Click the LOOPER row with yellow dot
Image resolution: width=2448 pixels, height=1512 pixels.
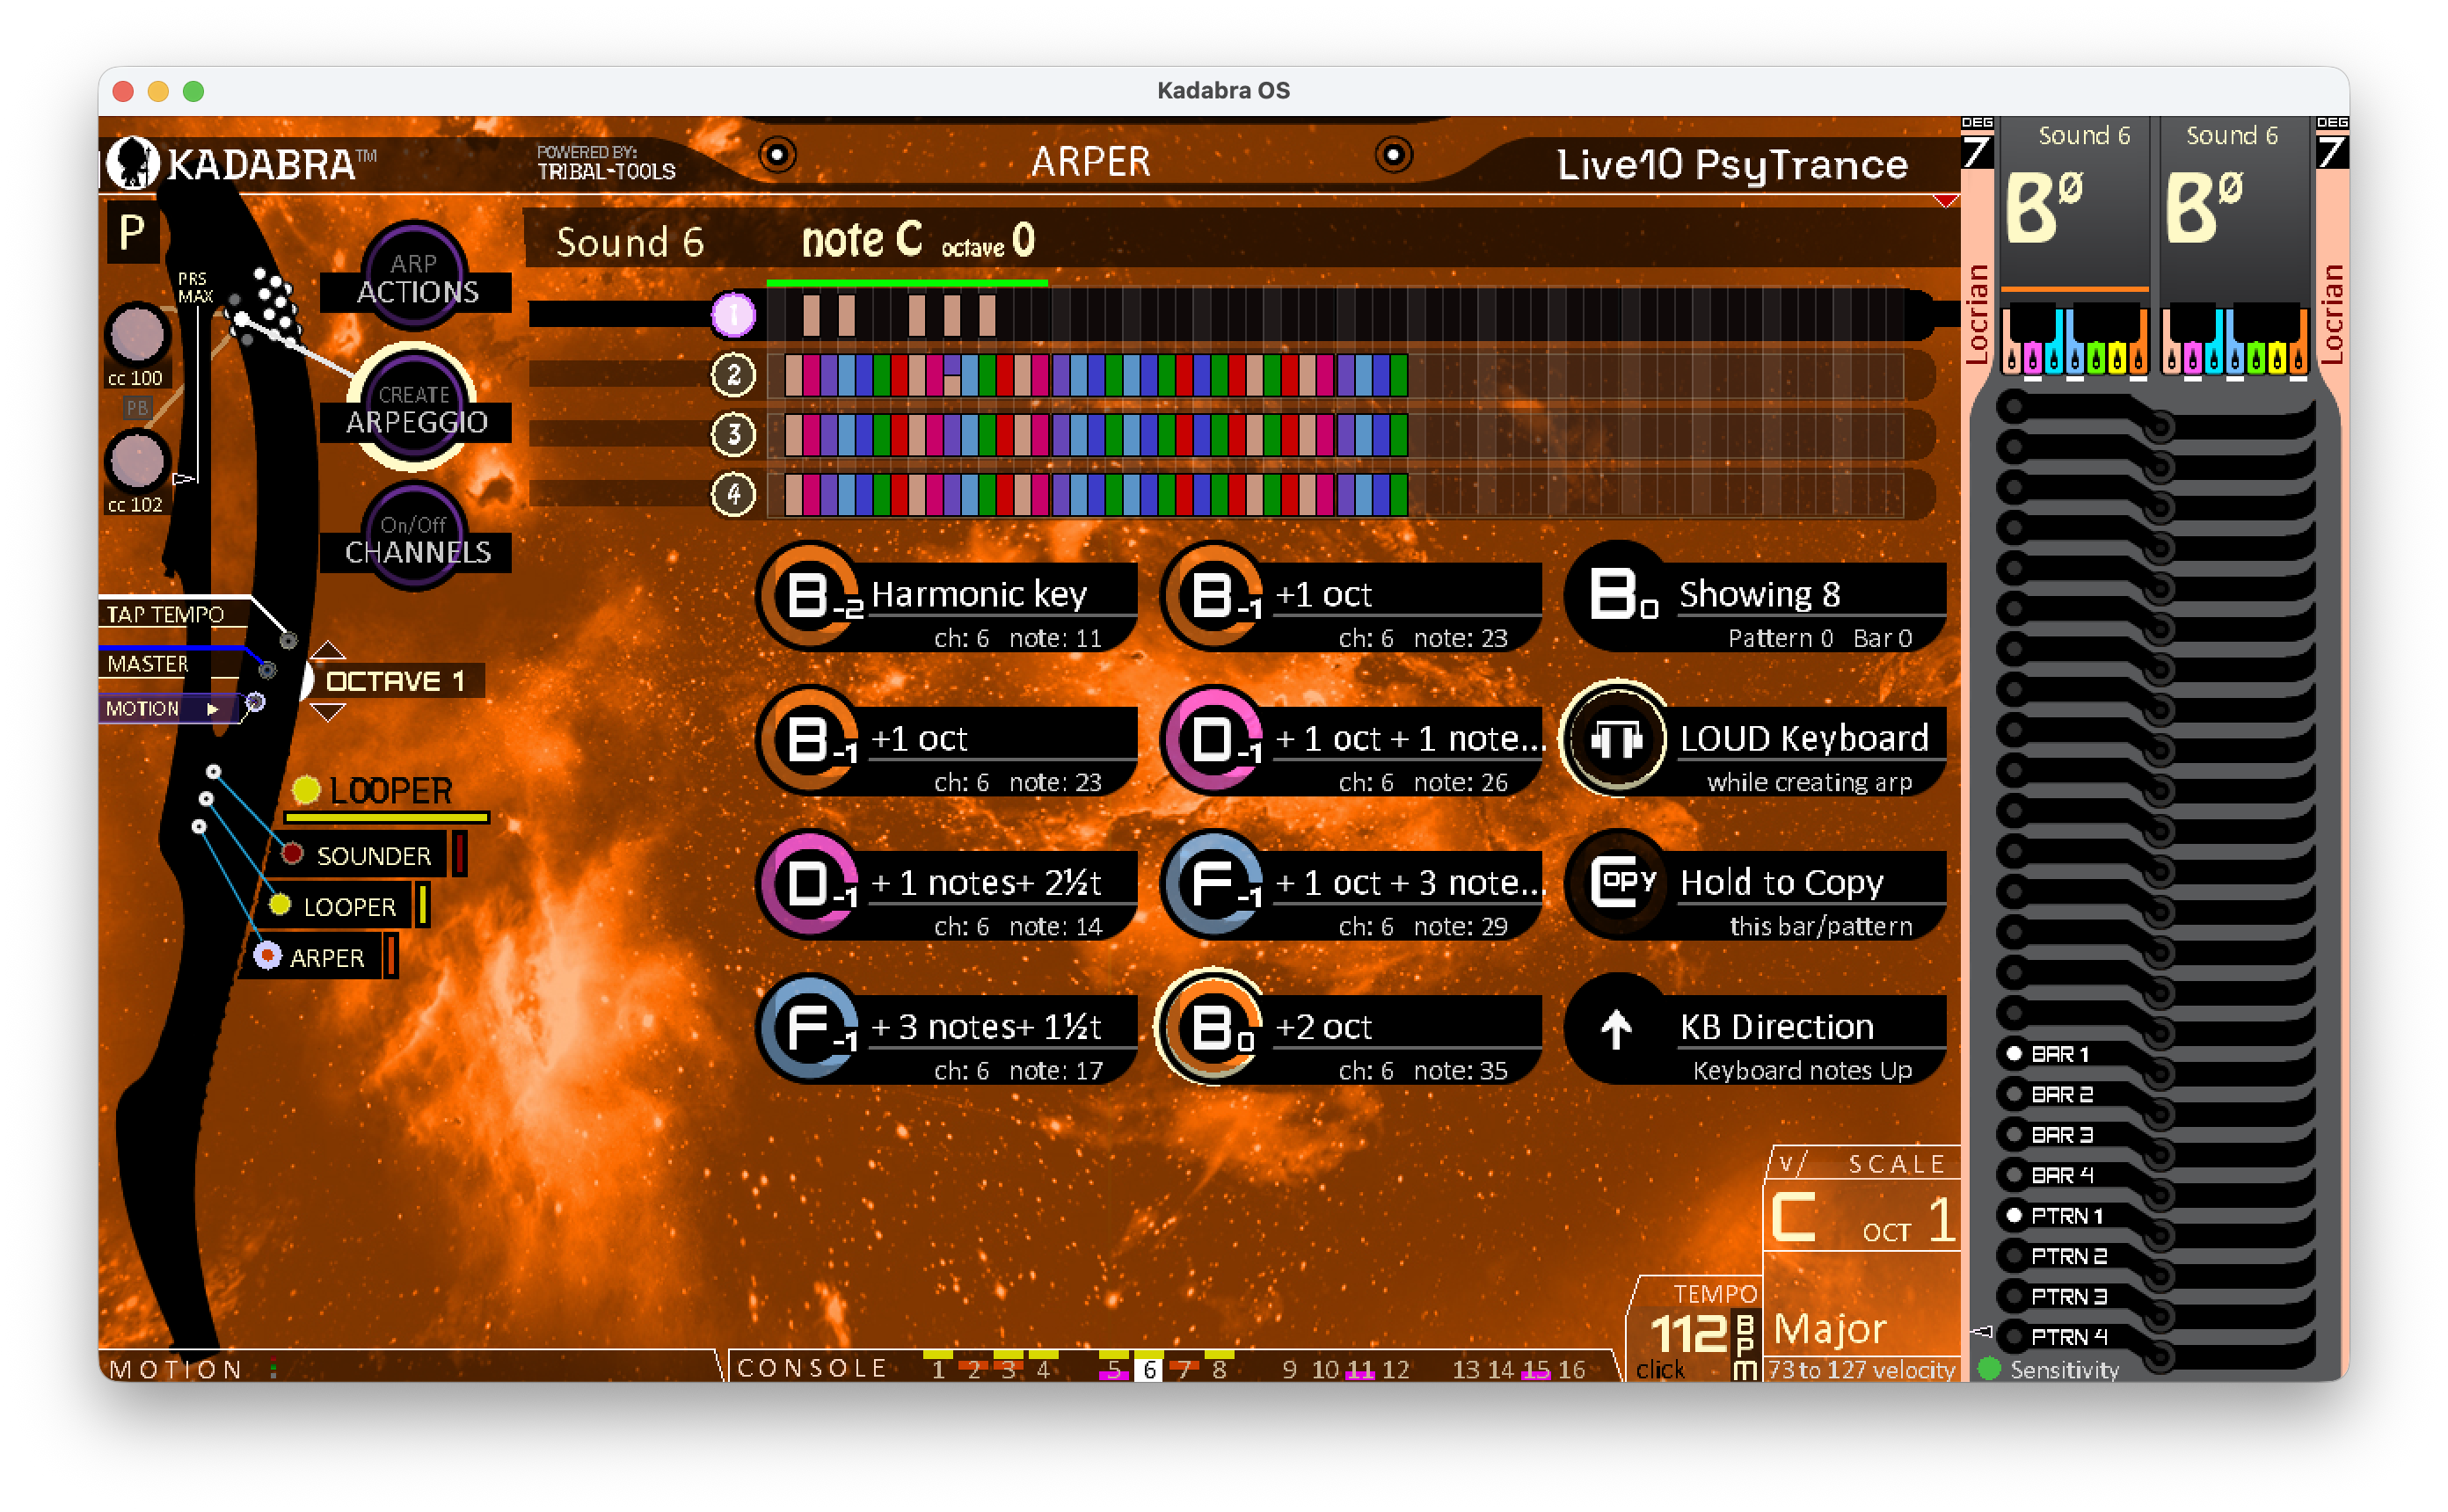pyautogui.click(x=348, y=906)
